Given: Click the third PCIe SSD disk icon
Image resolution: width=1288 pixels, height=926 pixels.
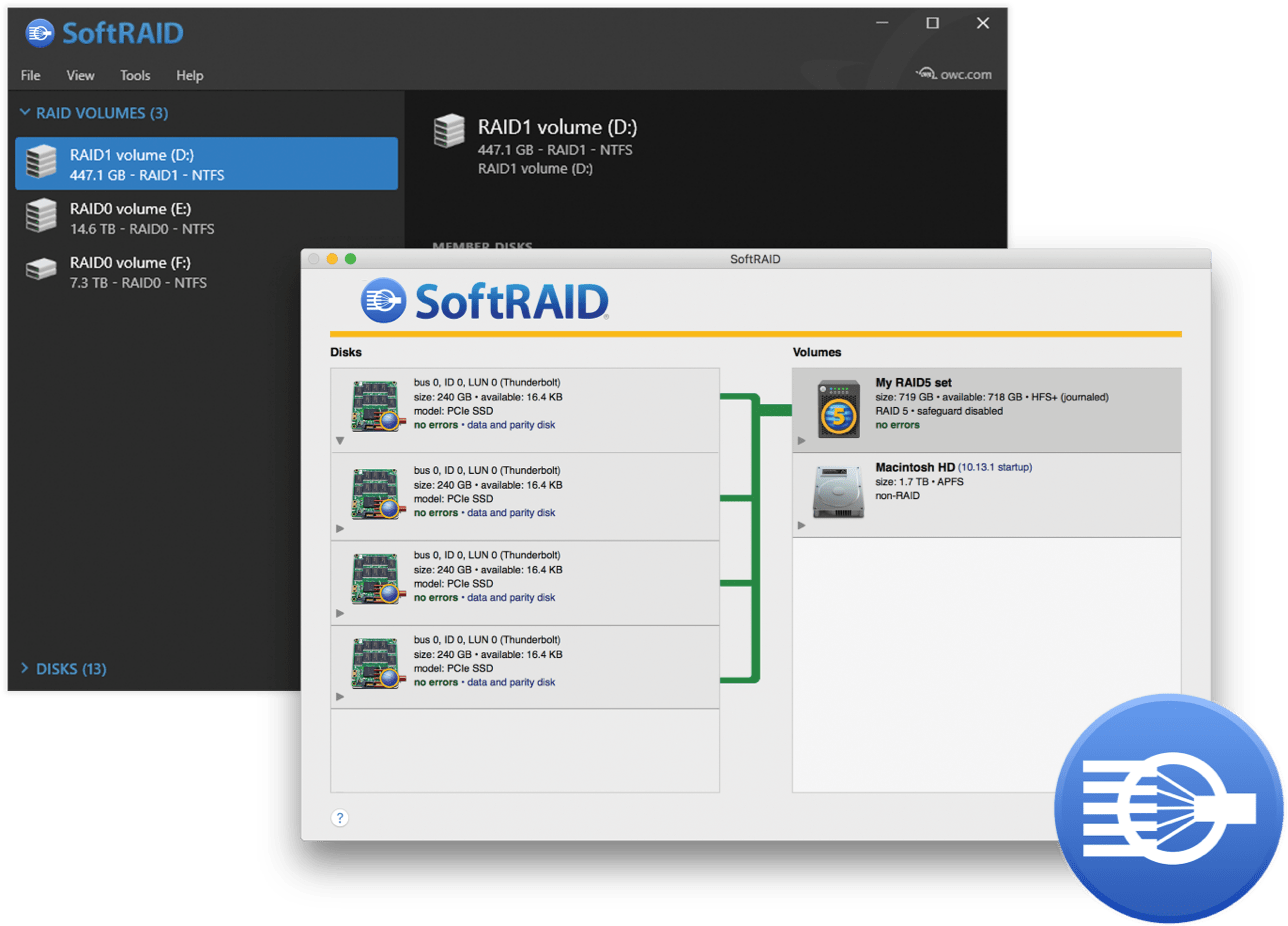Looking at the screenshot, I should point(378,579).
